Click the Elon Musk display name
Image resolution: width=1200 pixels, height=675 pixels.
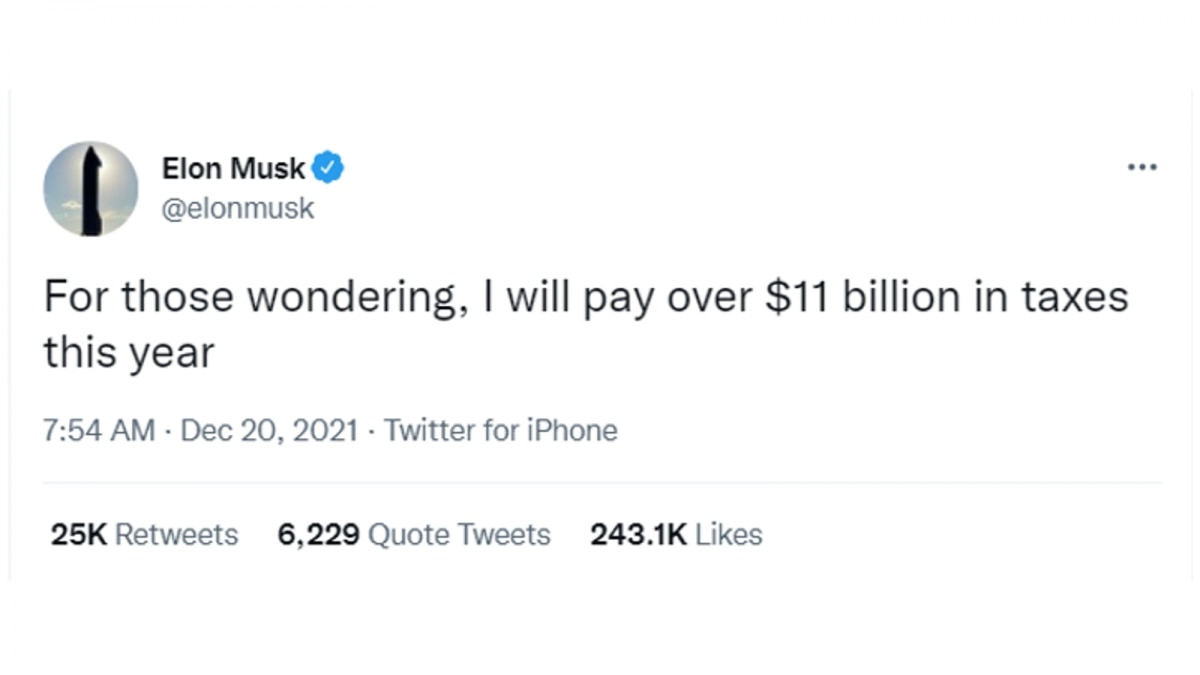point(233,169)
